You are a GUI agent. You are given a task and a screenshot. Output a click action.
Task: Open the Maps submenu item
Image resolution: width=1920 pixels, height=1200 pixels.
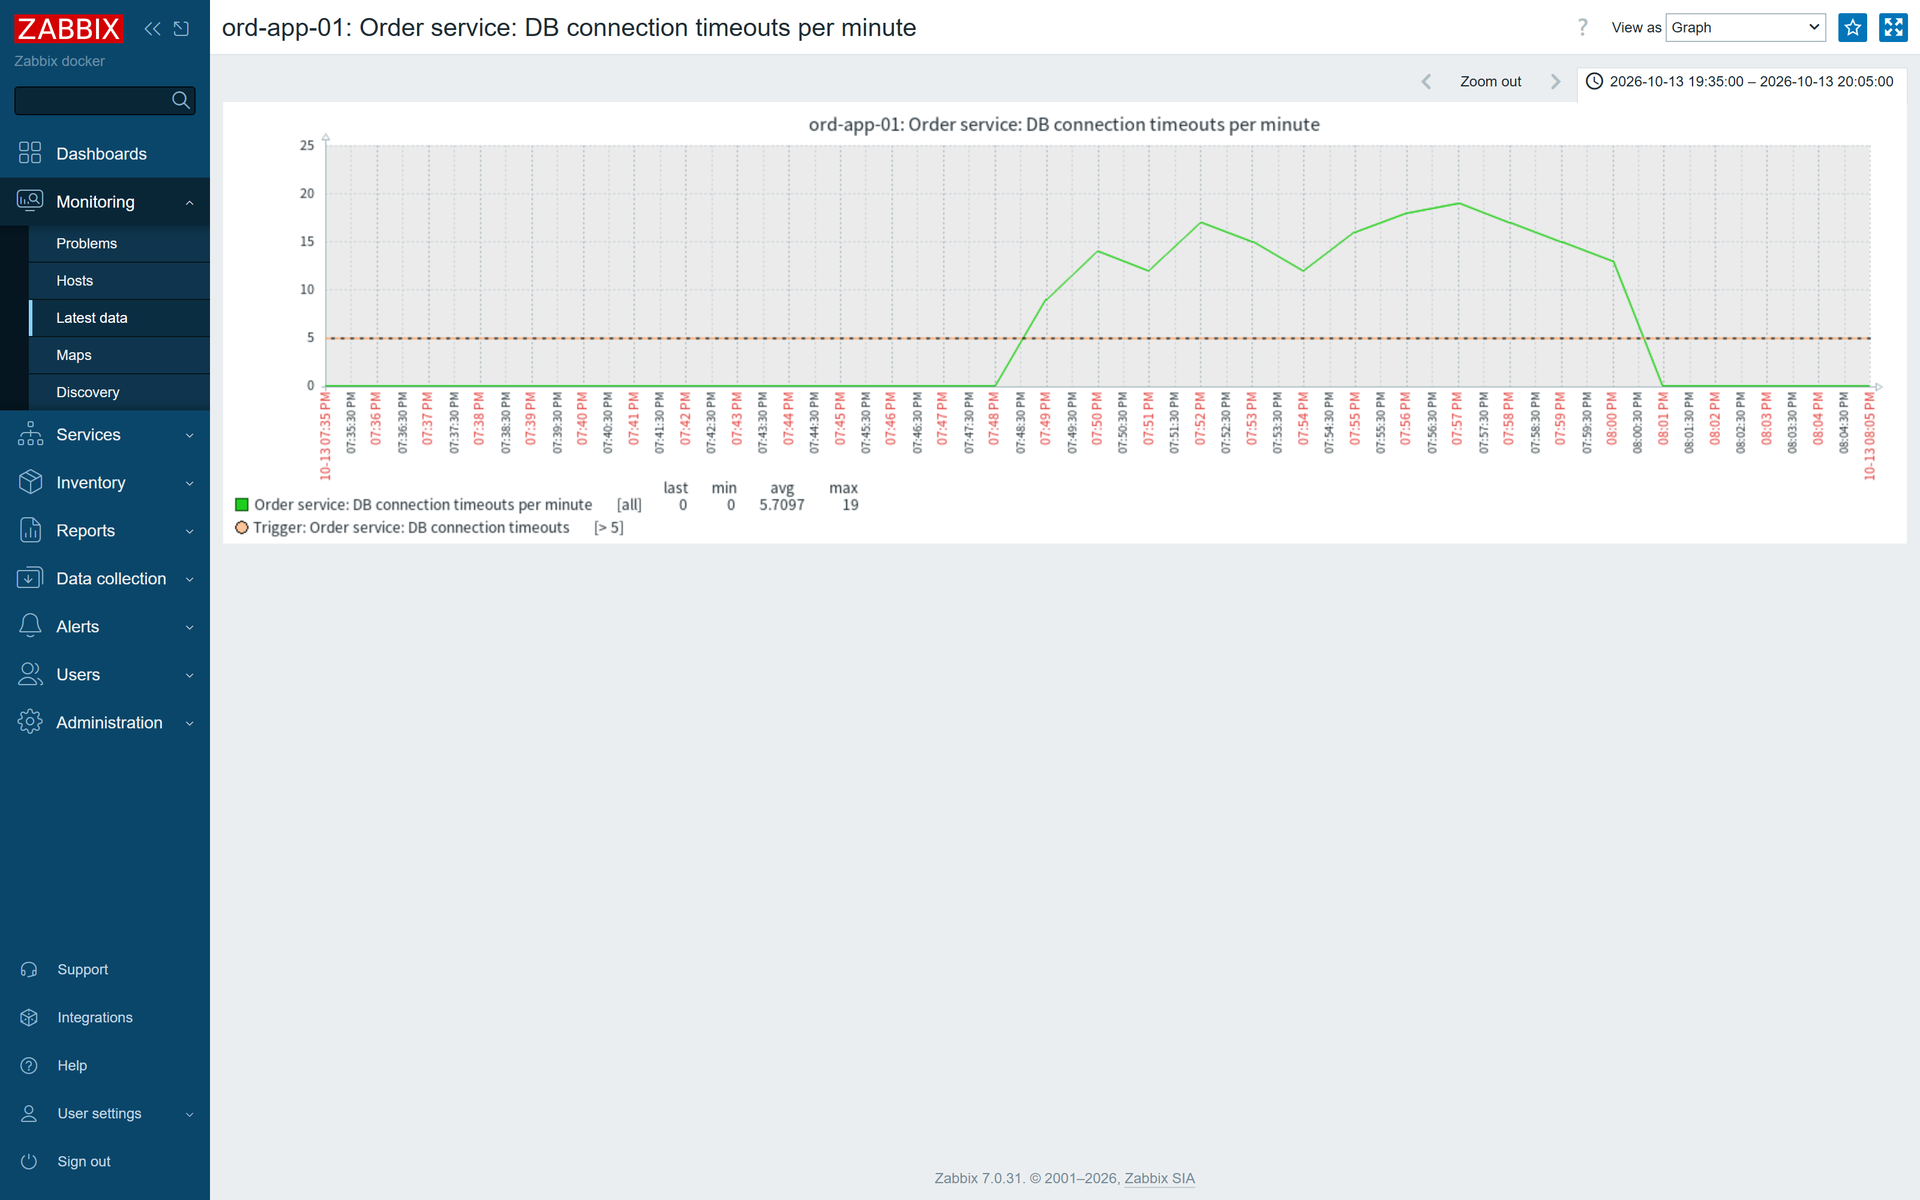tap(119, 355)
